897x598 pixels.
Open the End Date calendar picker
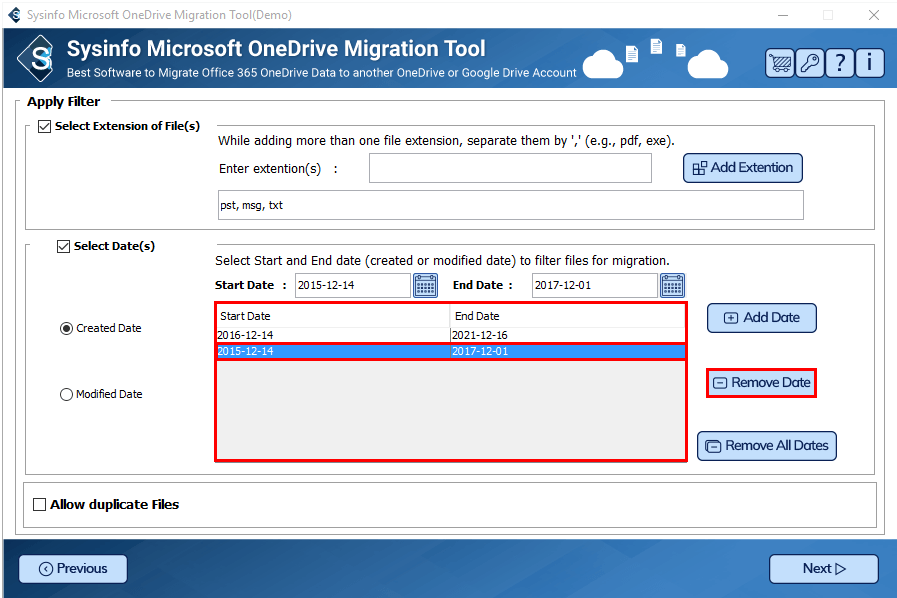click(x=672, y=286)
